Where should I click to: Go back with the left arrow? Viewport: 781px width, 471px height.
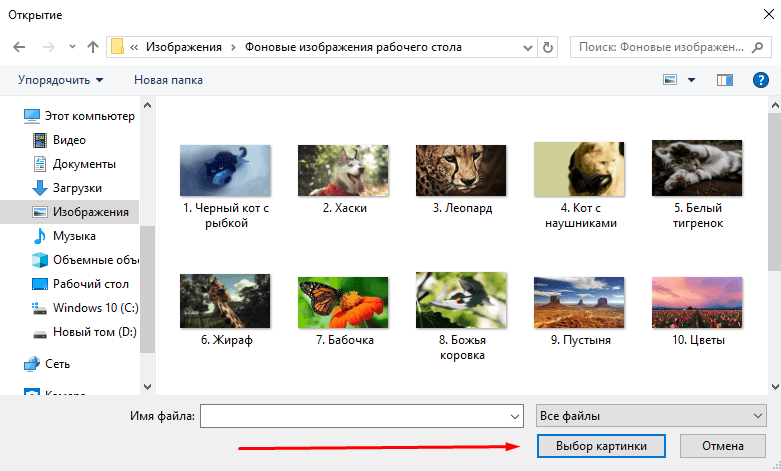[x=19, y=47]
